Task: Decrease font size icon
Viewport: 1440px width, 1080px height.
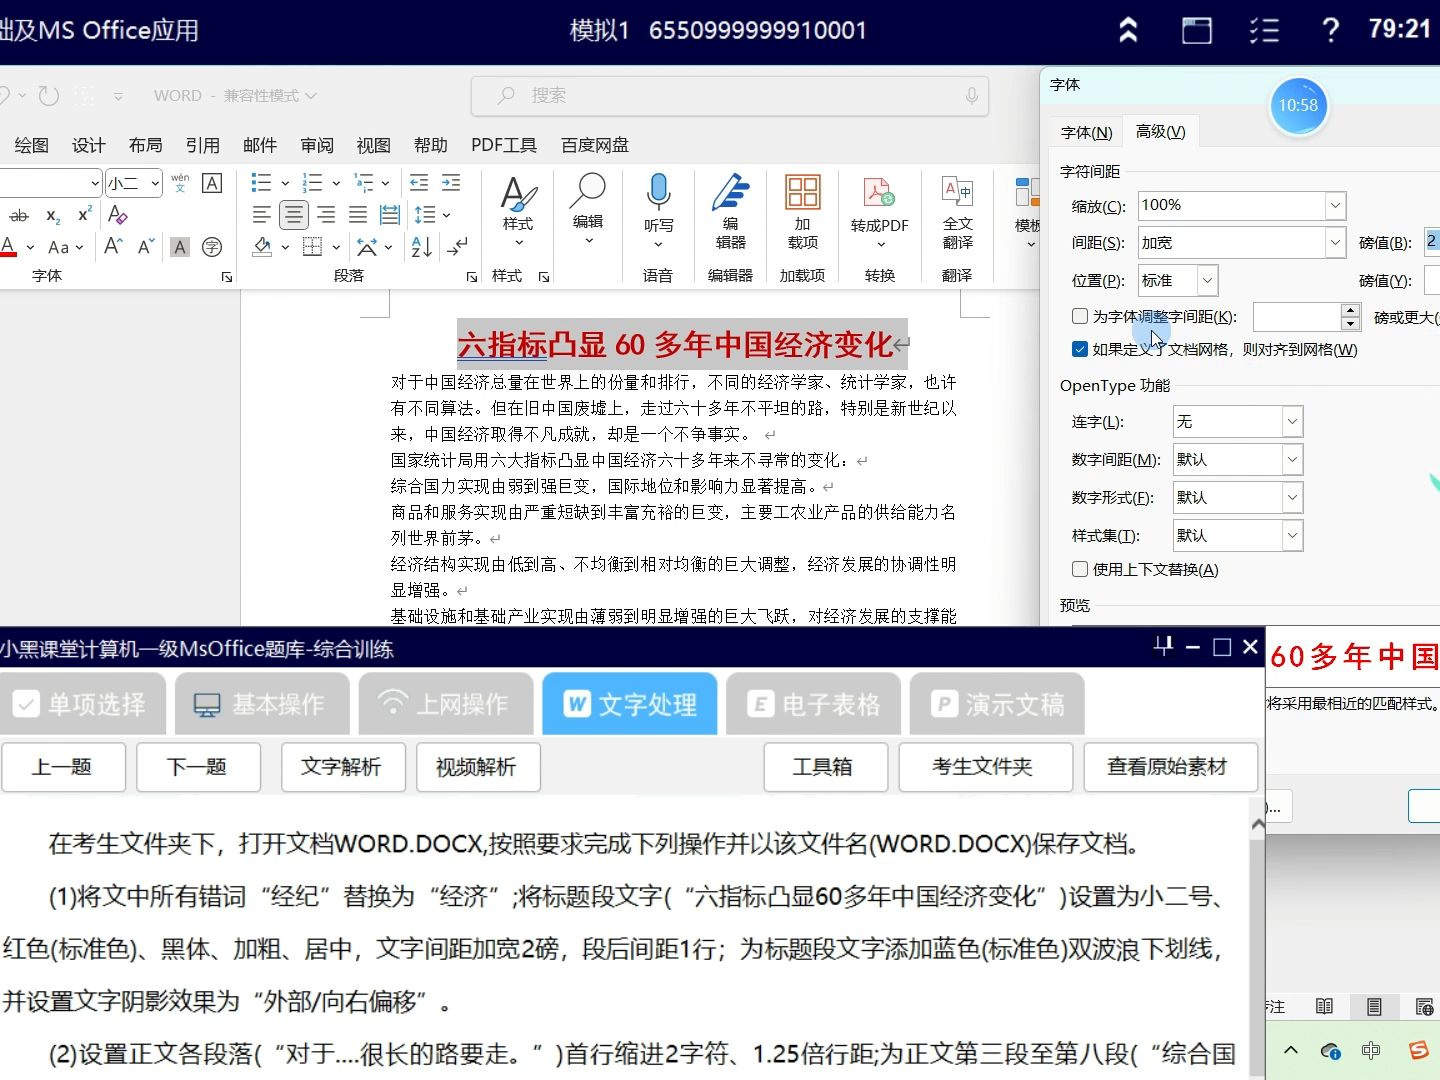Action: [146, 246]
